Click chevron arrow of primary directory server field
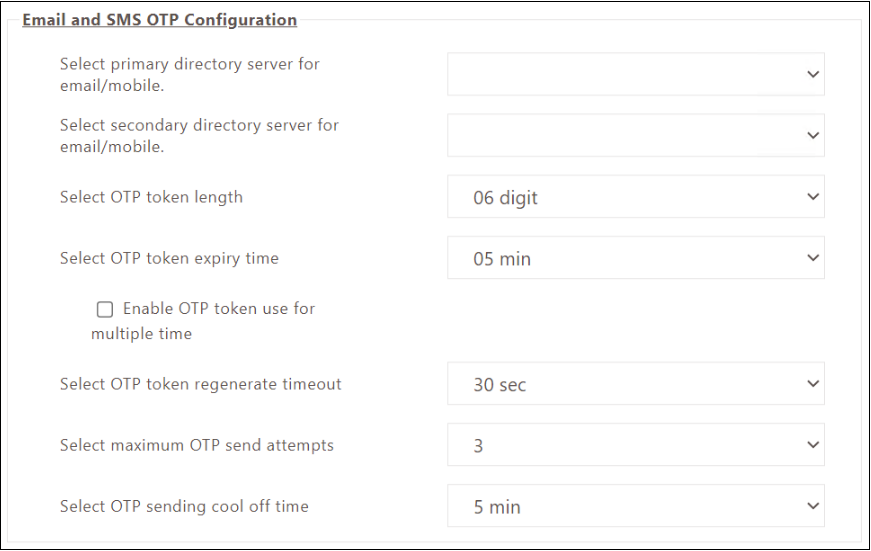Viewport: 871px width, 551px height. (x=813, y=74)
